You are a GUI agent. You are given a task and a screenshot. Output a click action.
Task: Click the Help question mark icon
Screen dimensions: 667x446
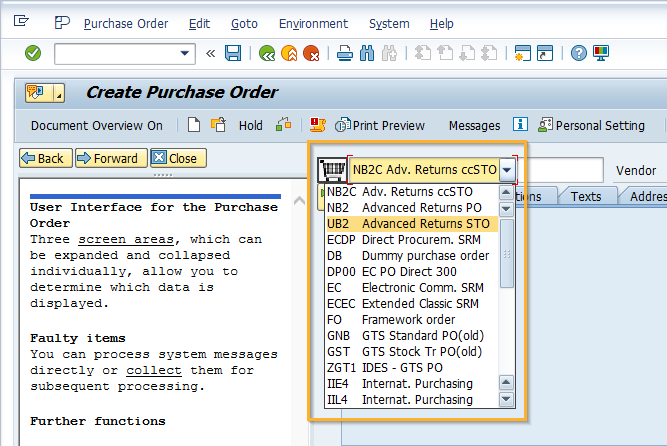coord(579,53)
